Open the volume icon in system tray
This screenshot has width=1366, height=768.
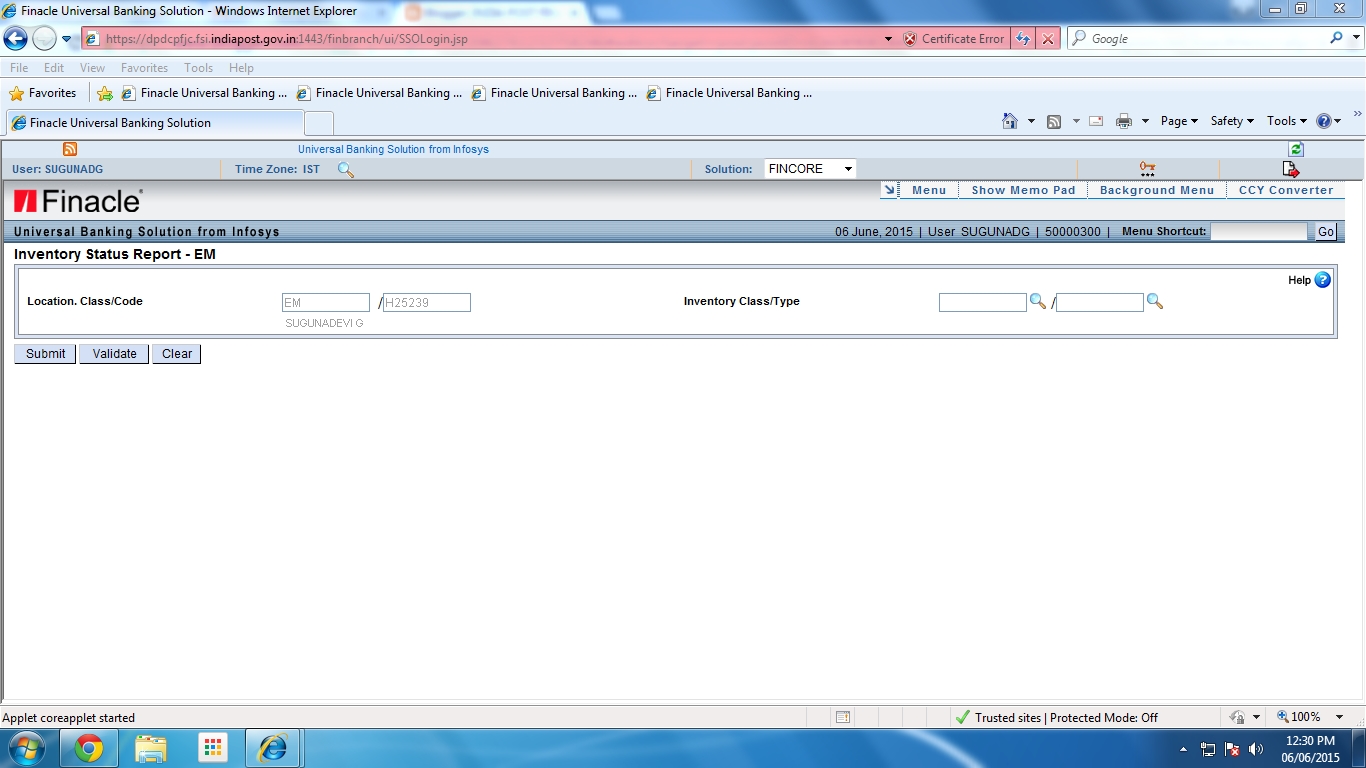pos(1257,747)
